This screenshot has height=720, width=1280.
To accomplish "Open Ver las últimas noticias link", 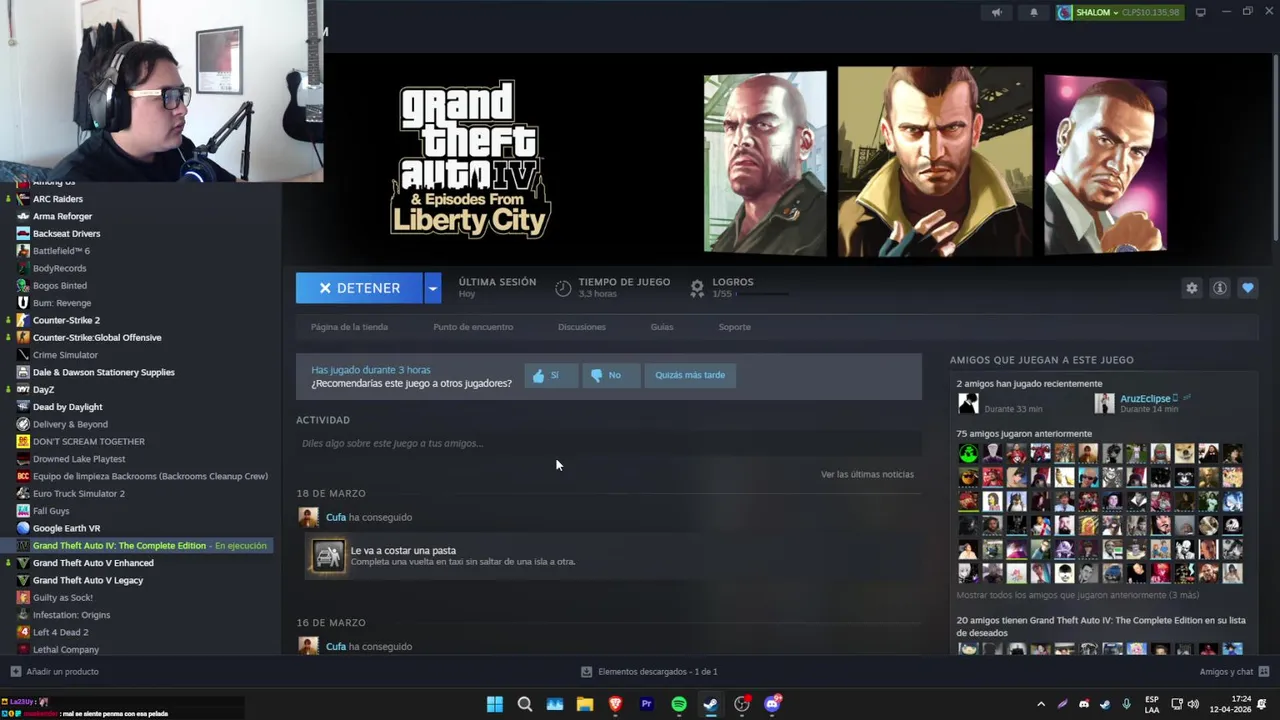I will pos(867,474).
